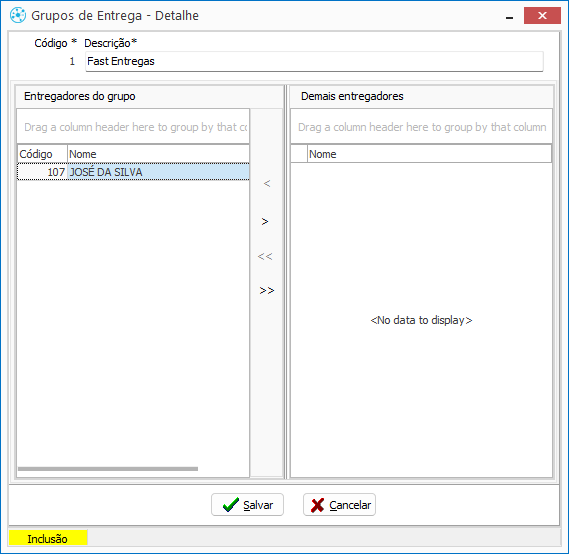Click the yellow Inclusão status indicator
This screenshot has height=554, width=569.
48,538
